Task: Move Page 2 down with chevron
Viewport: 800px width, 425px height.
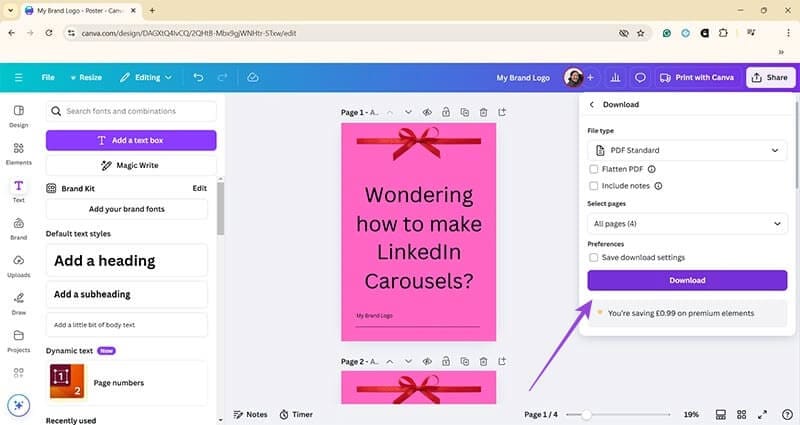Action: coord(408,361)
